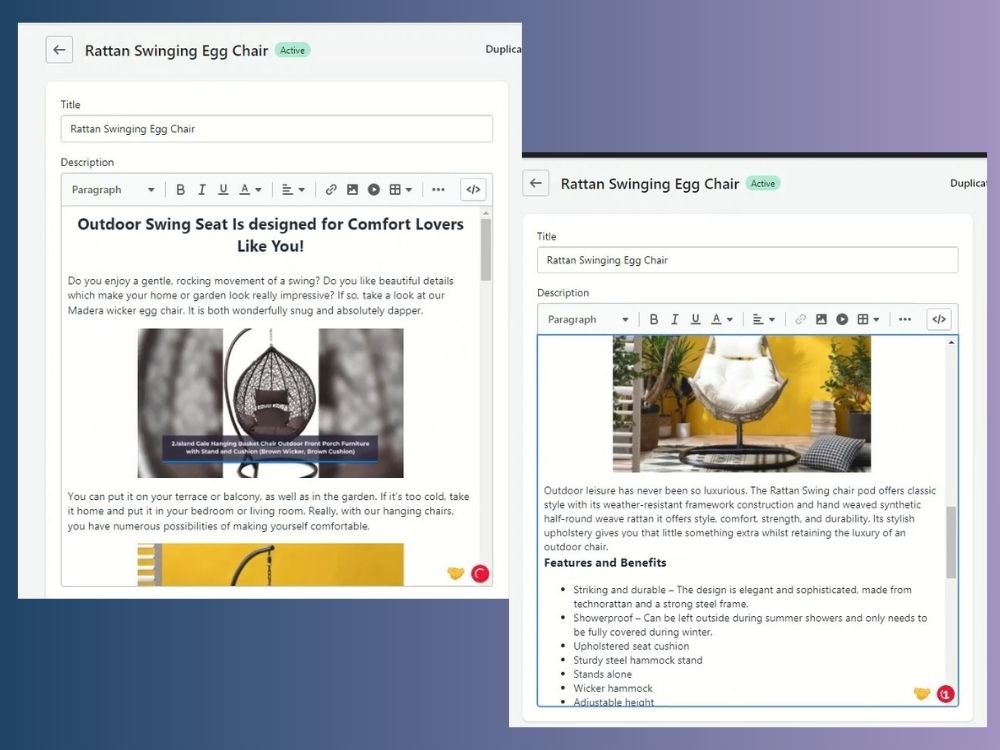Click 'Outdoor Swing Seat Is designed' heading
This screenshot has height=750, width=1000.
(x=270, y=235)
